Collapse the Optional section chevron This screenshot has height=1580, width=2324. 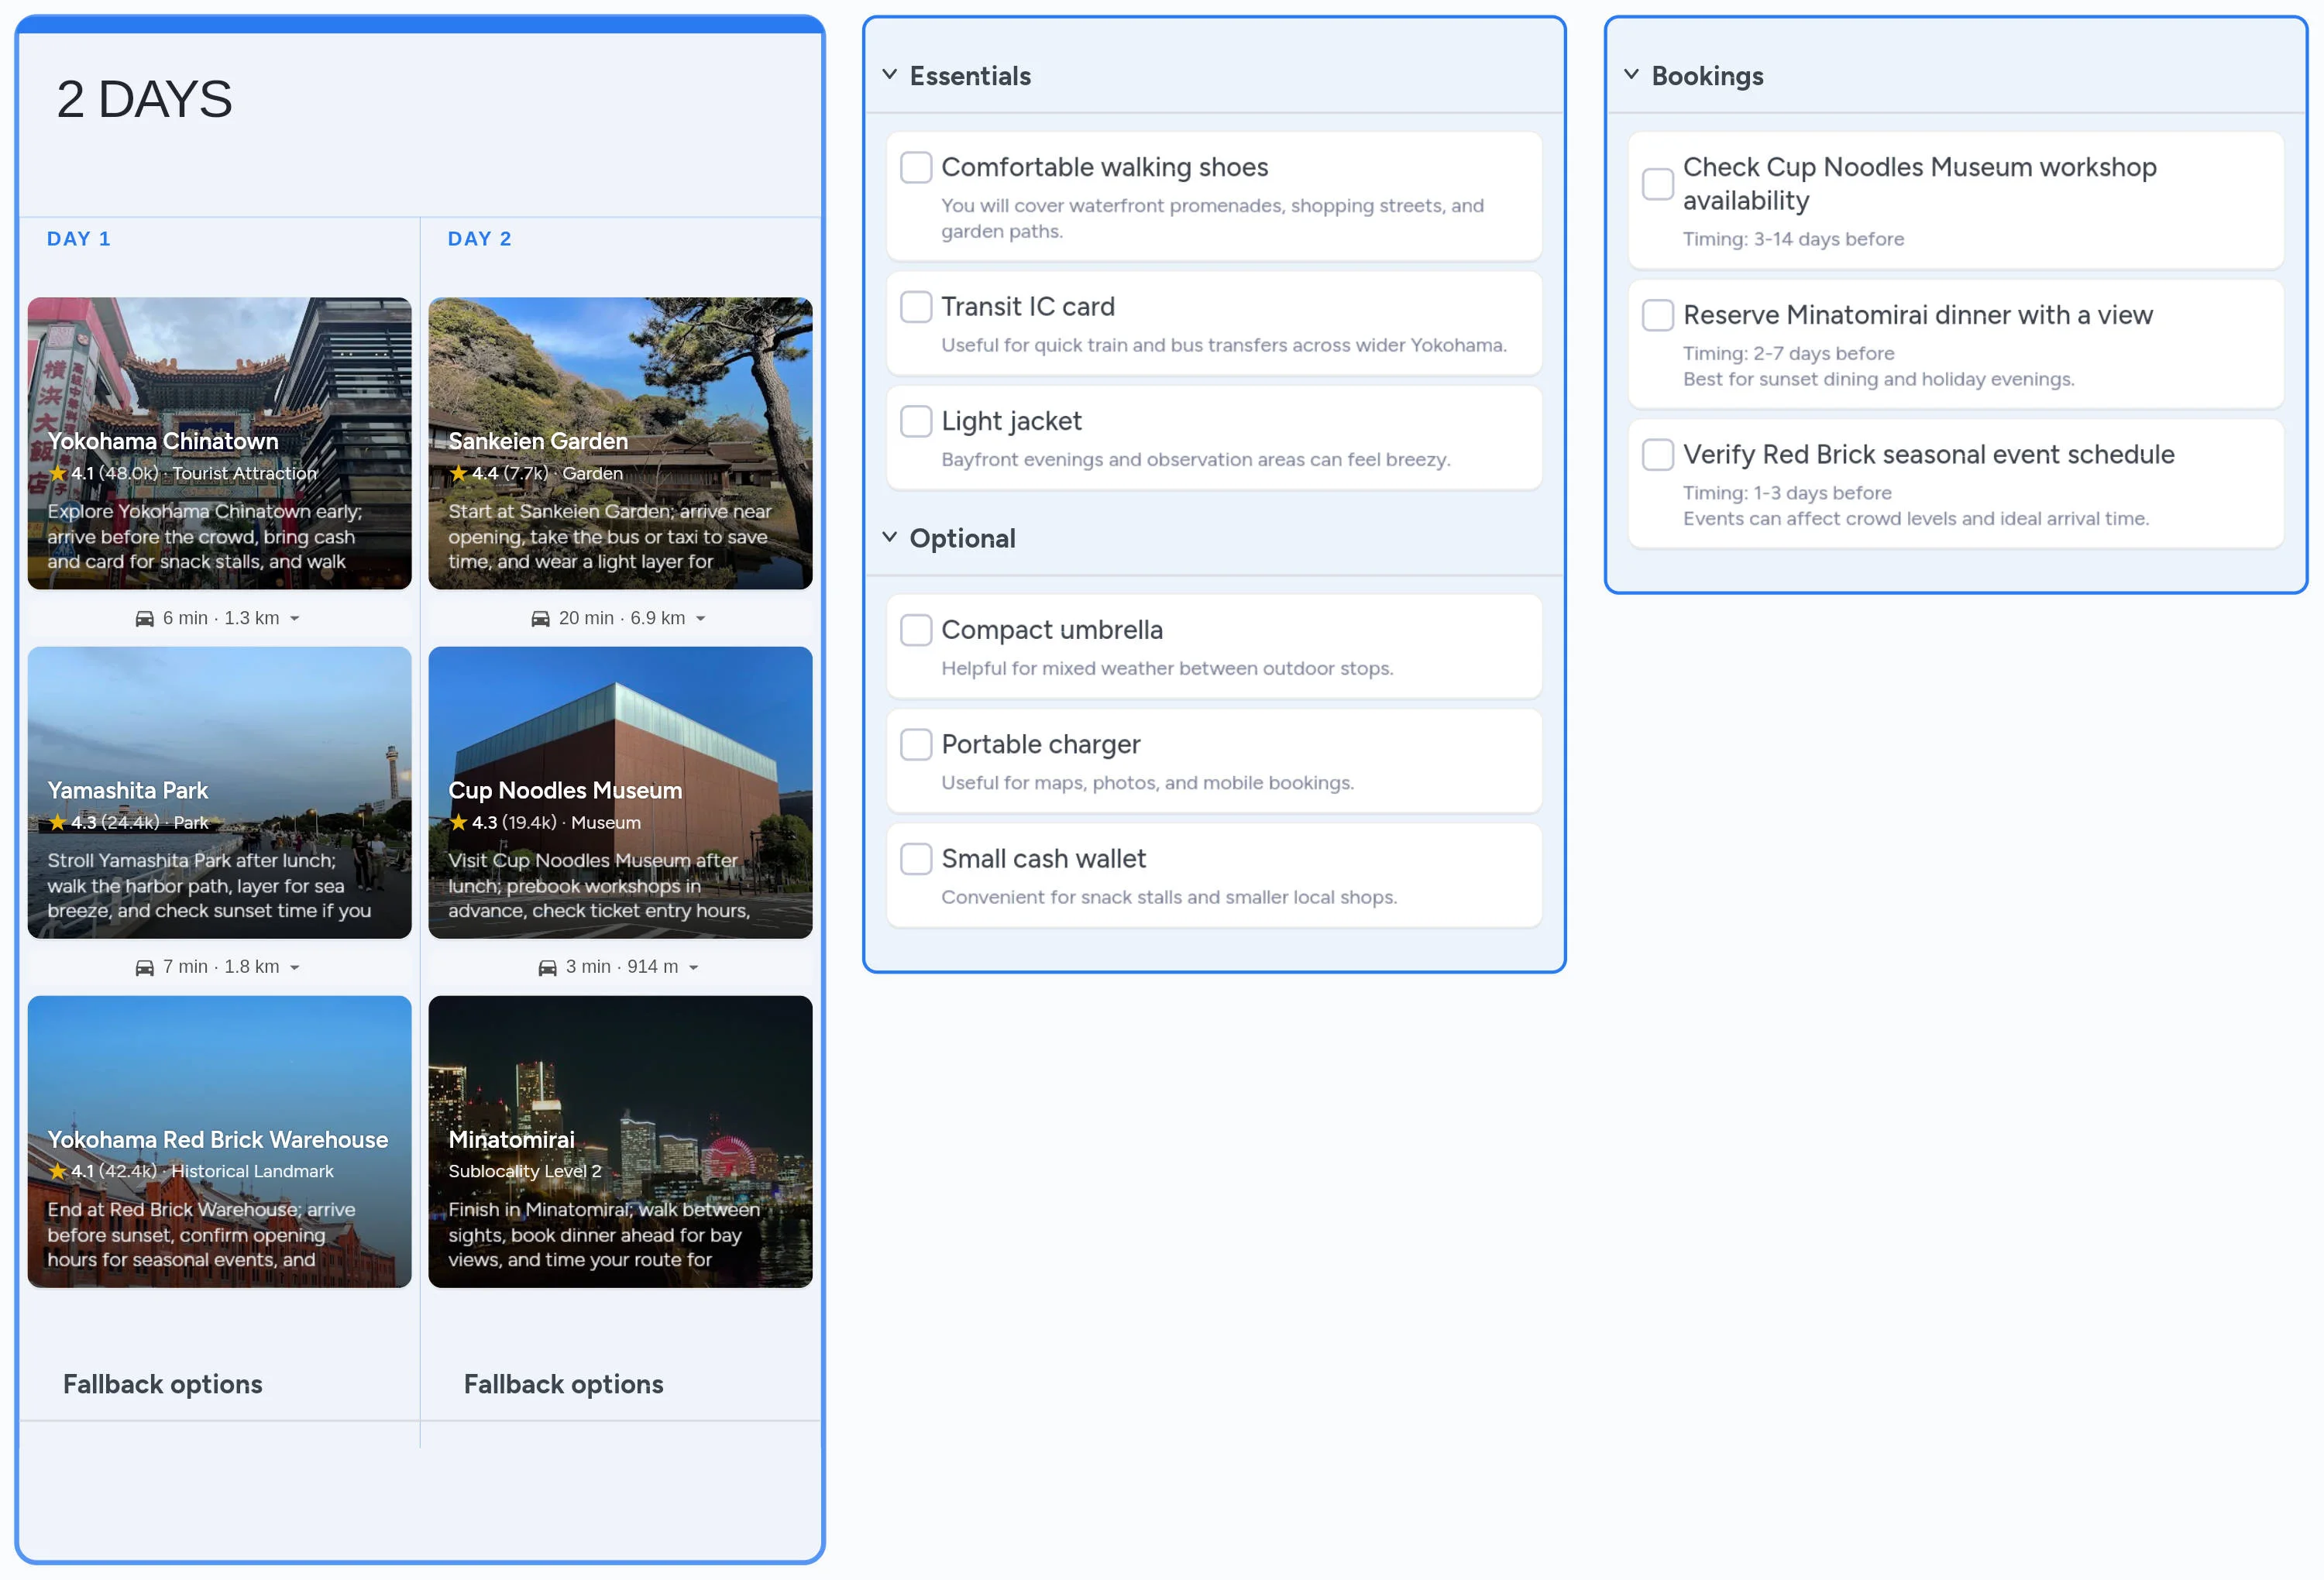coord(889,538)
